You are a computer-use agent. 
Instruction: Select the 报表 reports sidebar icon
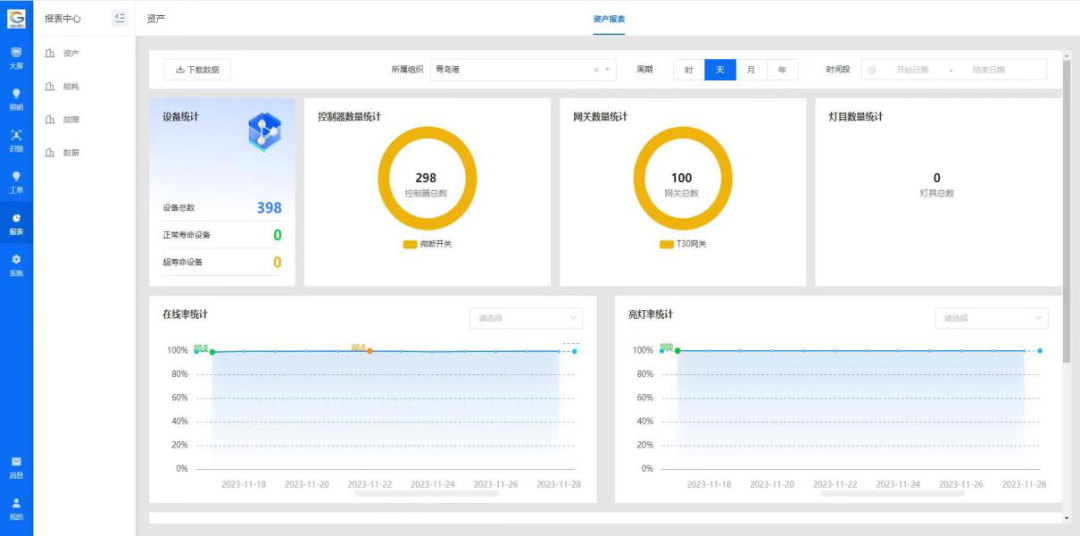(16, 222)
